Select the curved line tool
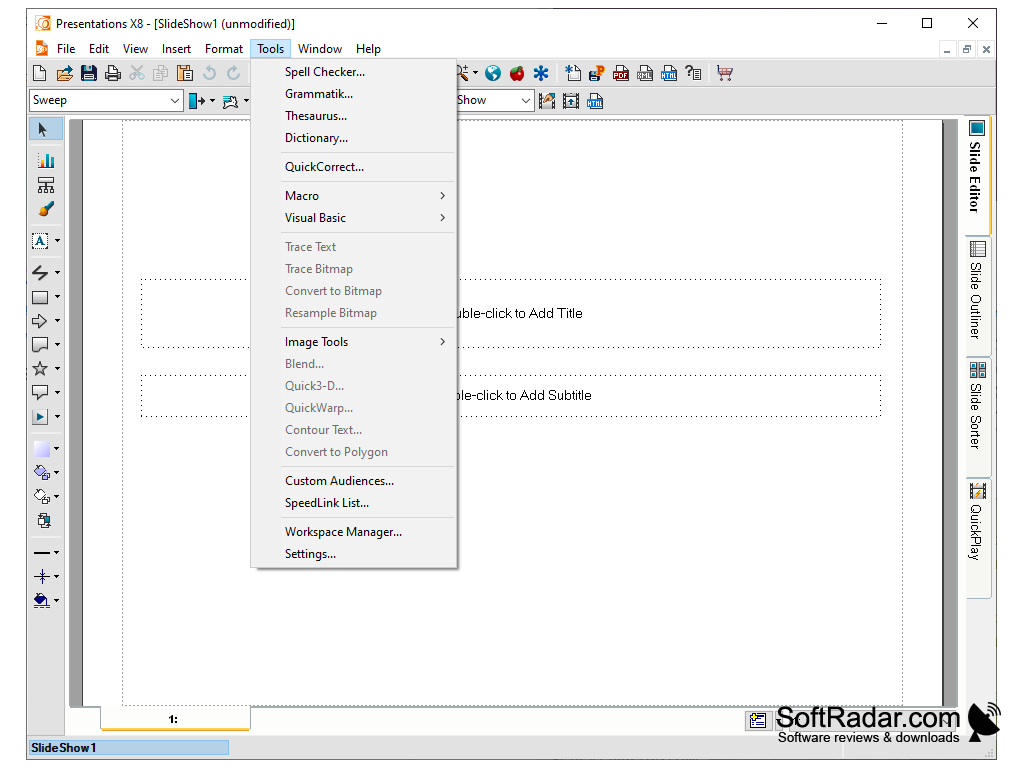Screen dimensions: 1024x768 point(40,272)
